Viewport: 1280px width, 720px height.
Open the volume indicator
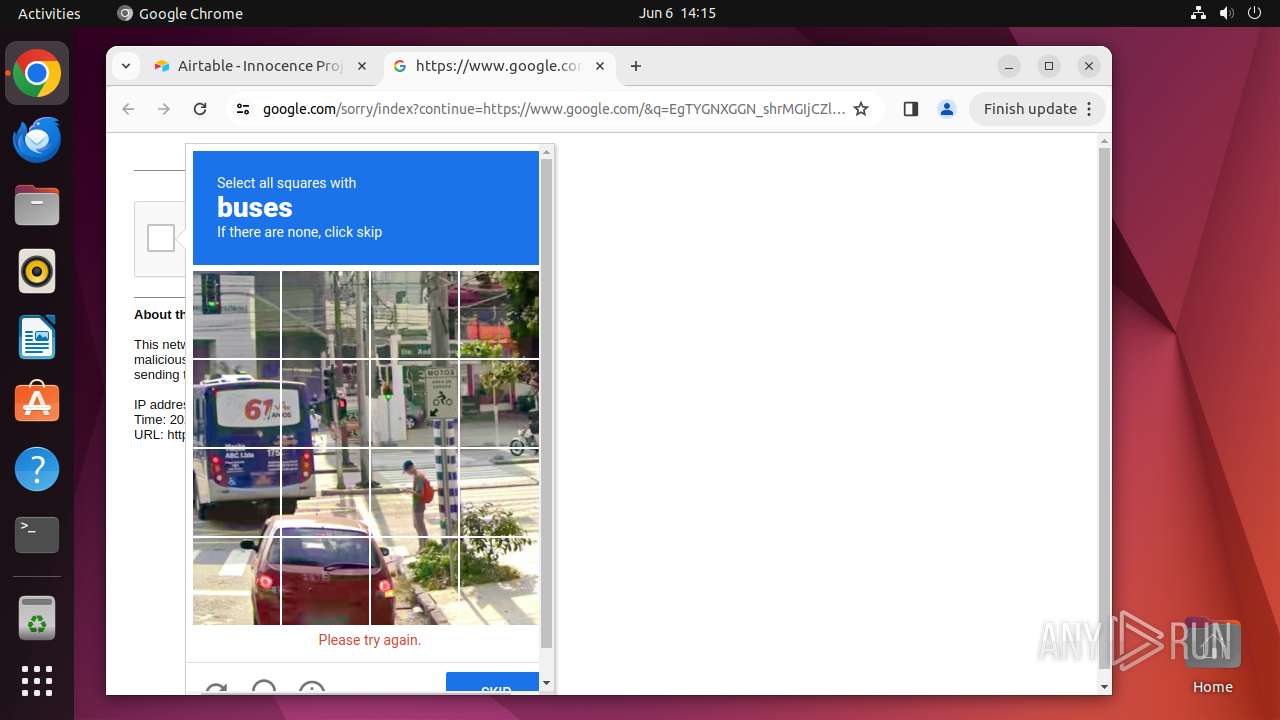(1226, 13)
